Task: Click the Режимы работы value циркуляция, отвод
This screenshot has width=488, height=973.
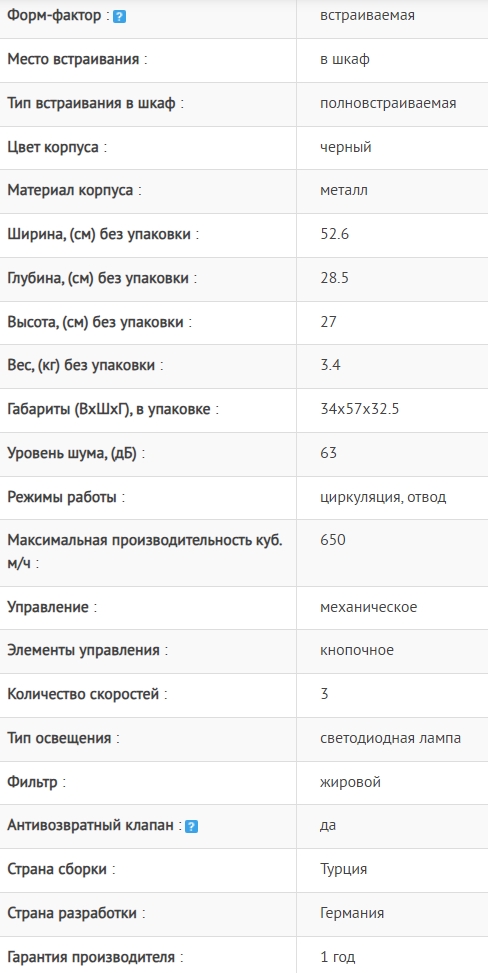Action: [x=383, y=497]
